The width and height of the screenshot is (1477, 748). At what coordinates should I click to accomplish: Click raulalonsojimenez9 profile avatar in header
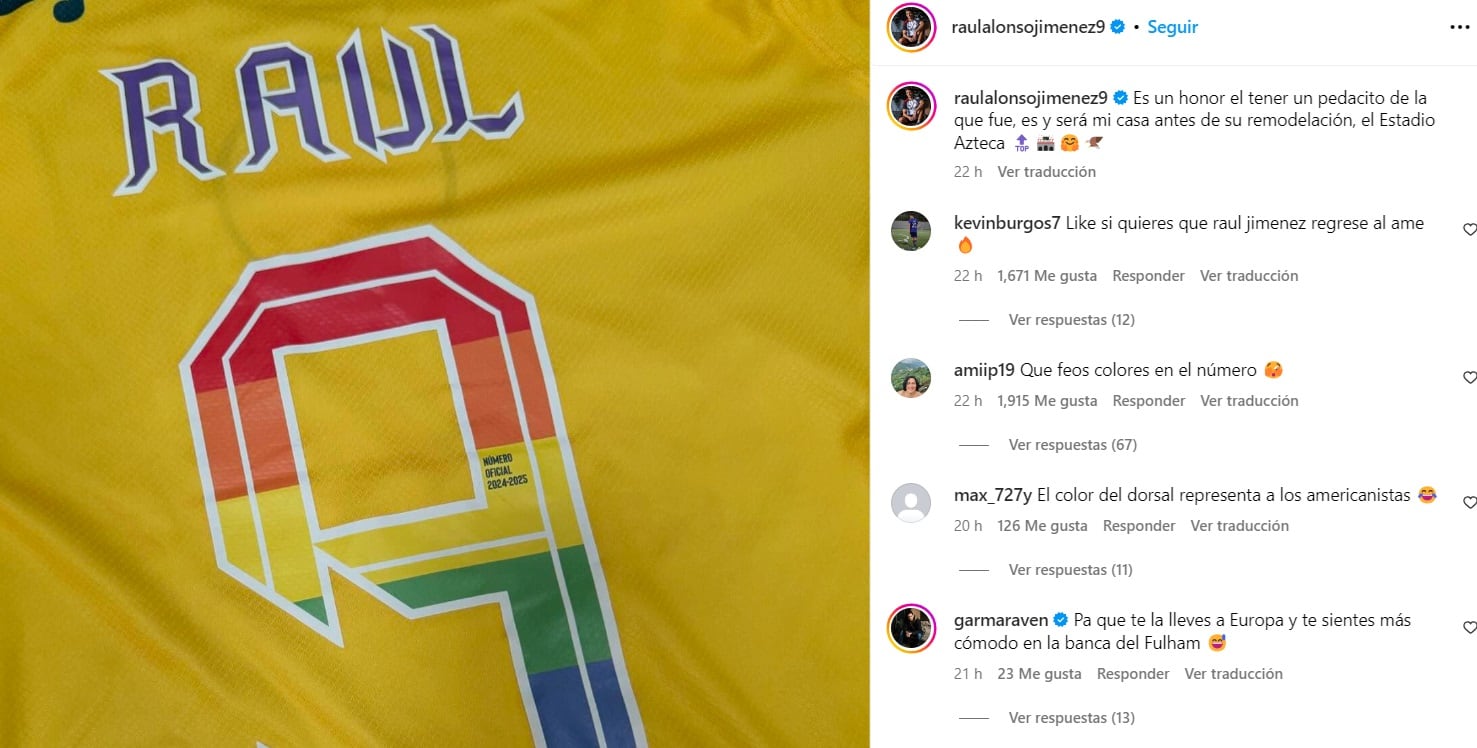pyautogui.click(x=911, y=27)
